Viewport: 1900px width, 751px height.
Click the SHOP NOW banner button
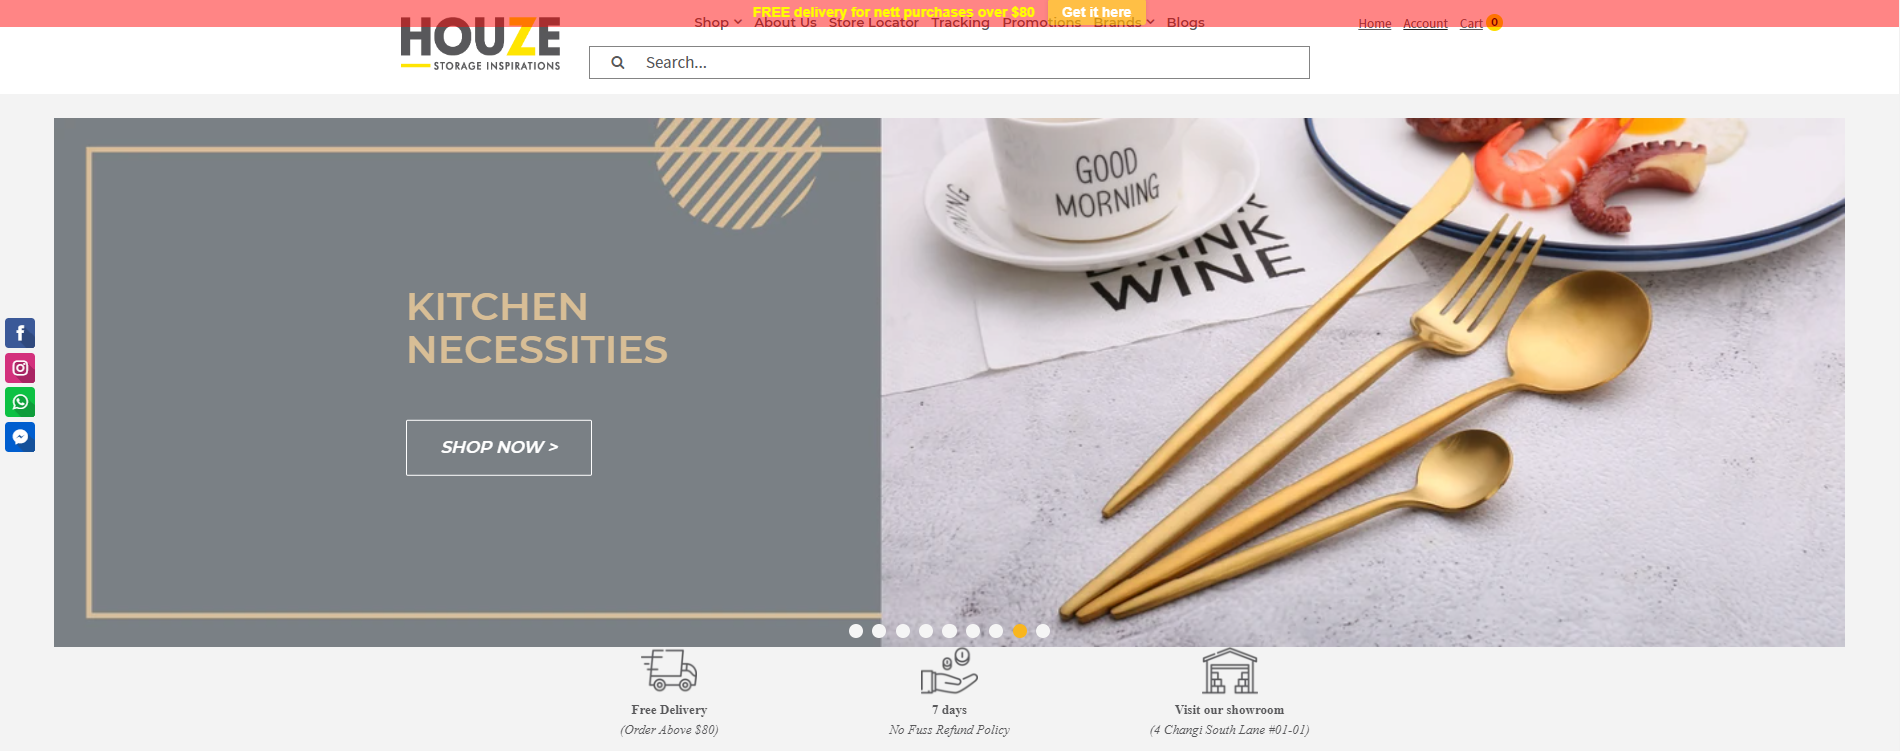click(x=499, y=447)
